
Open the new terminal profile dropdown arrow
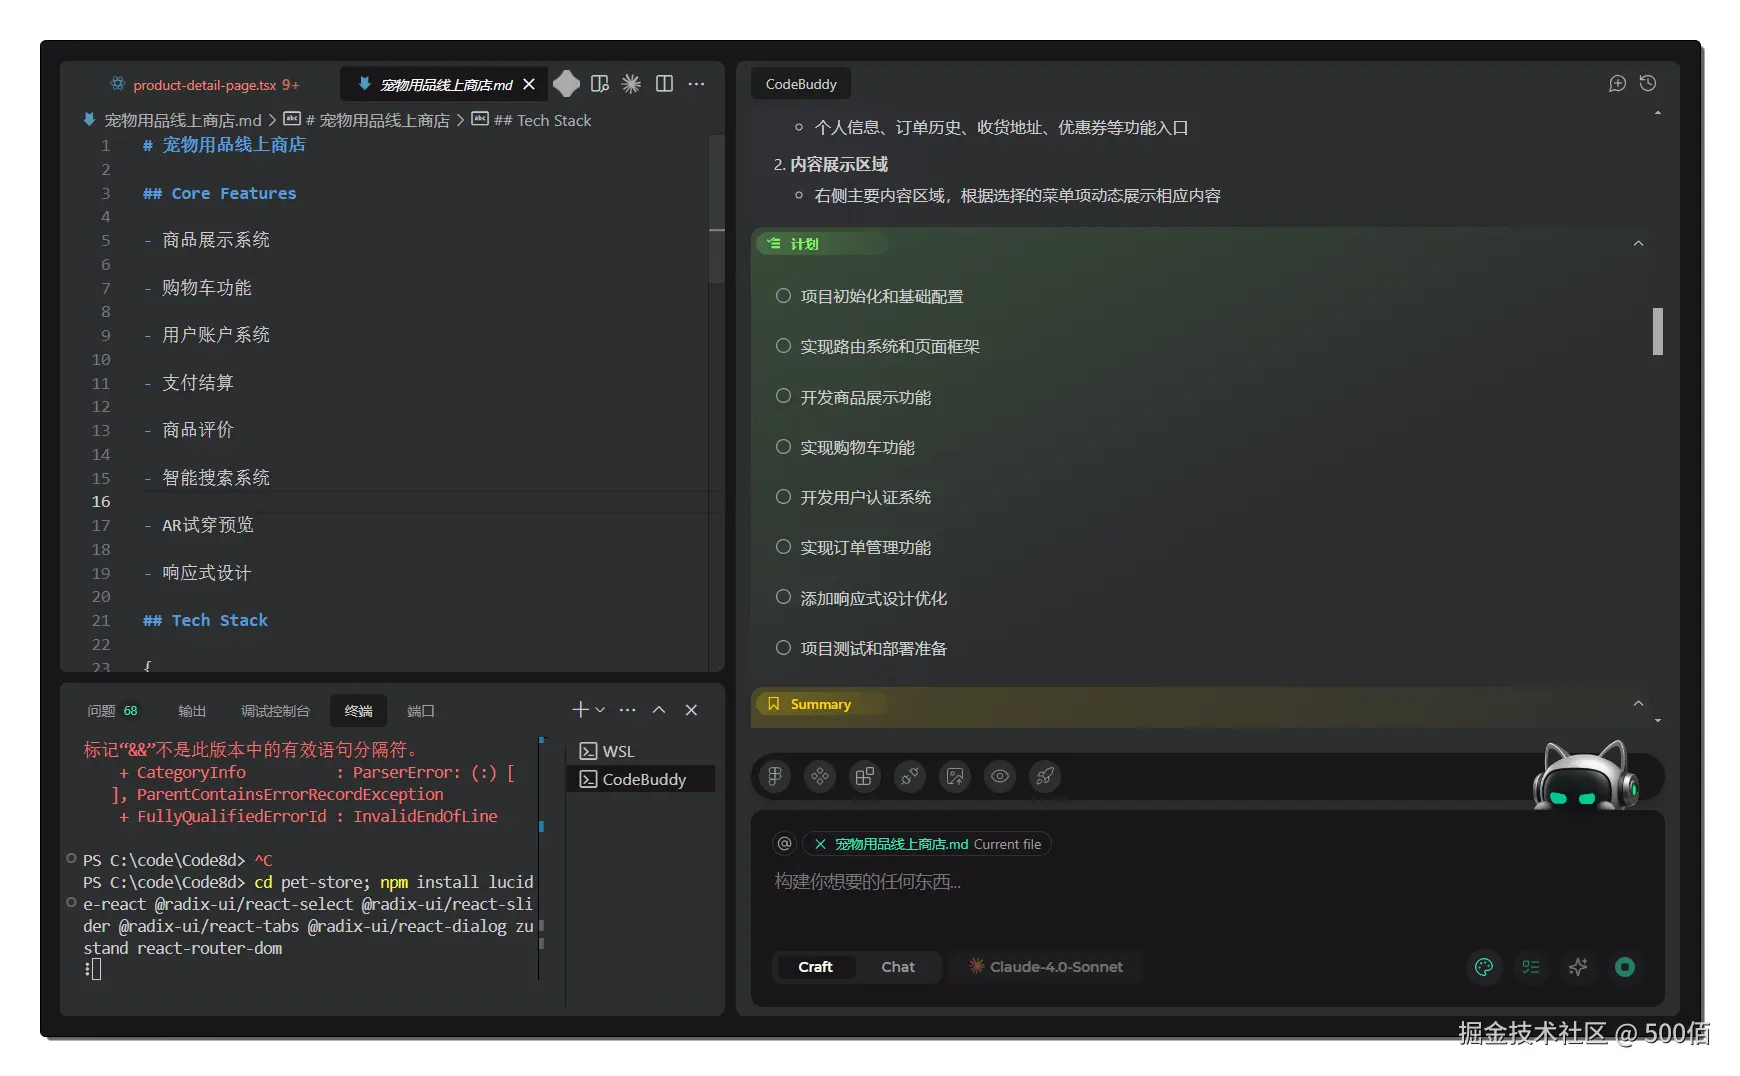[600, 710]
